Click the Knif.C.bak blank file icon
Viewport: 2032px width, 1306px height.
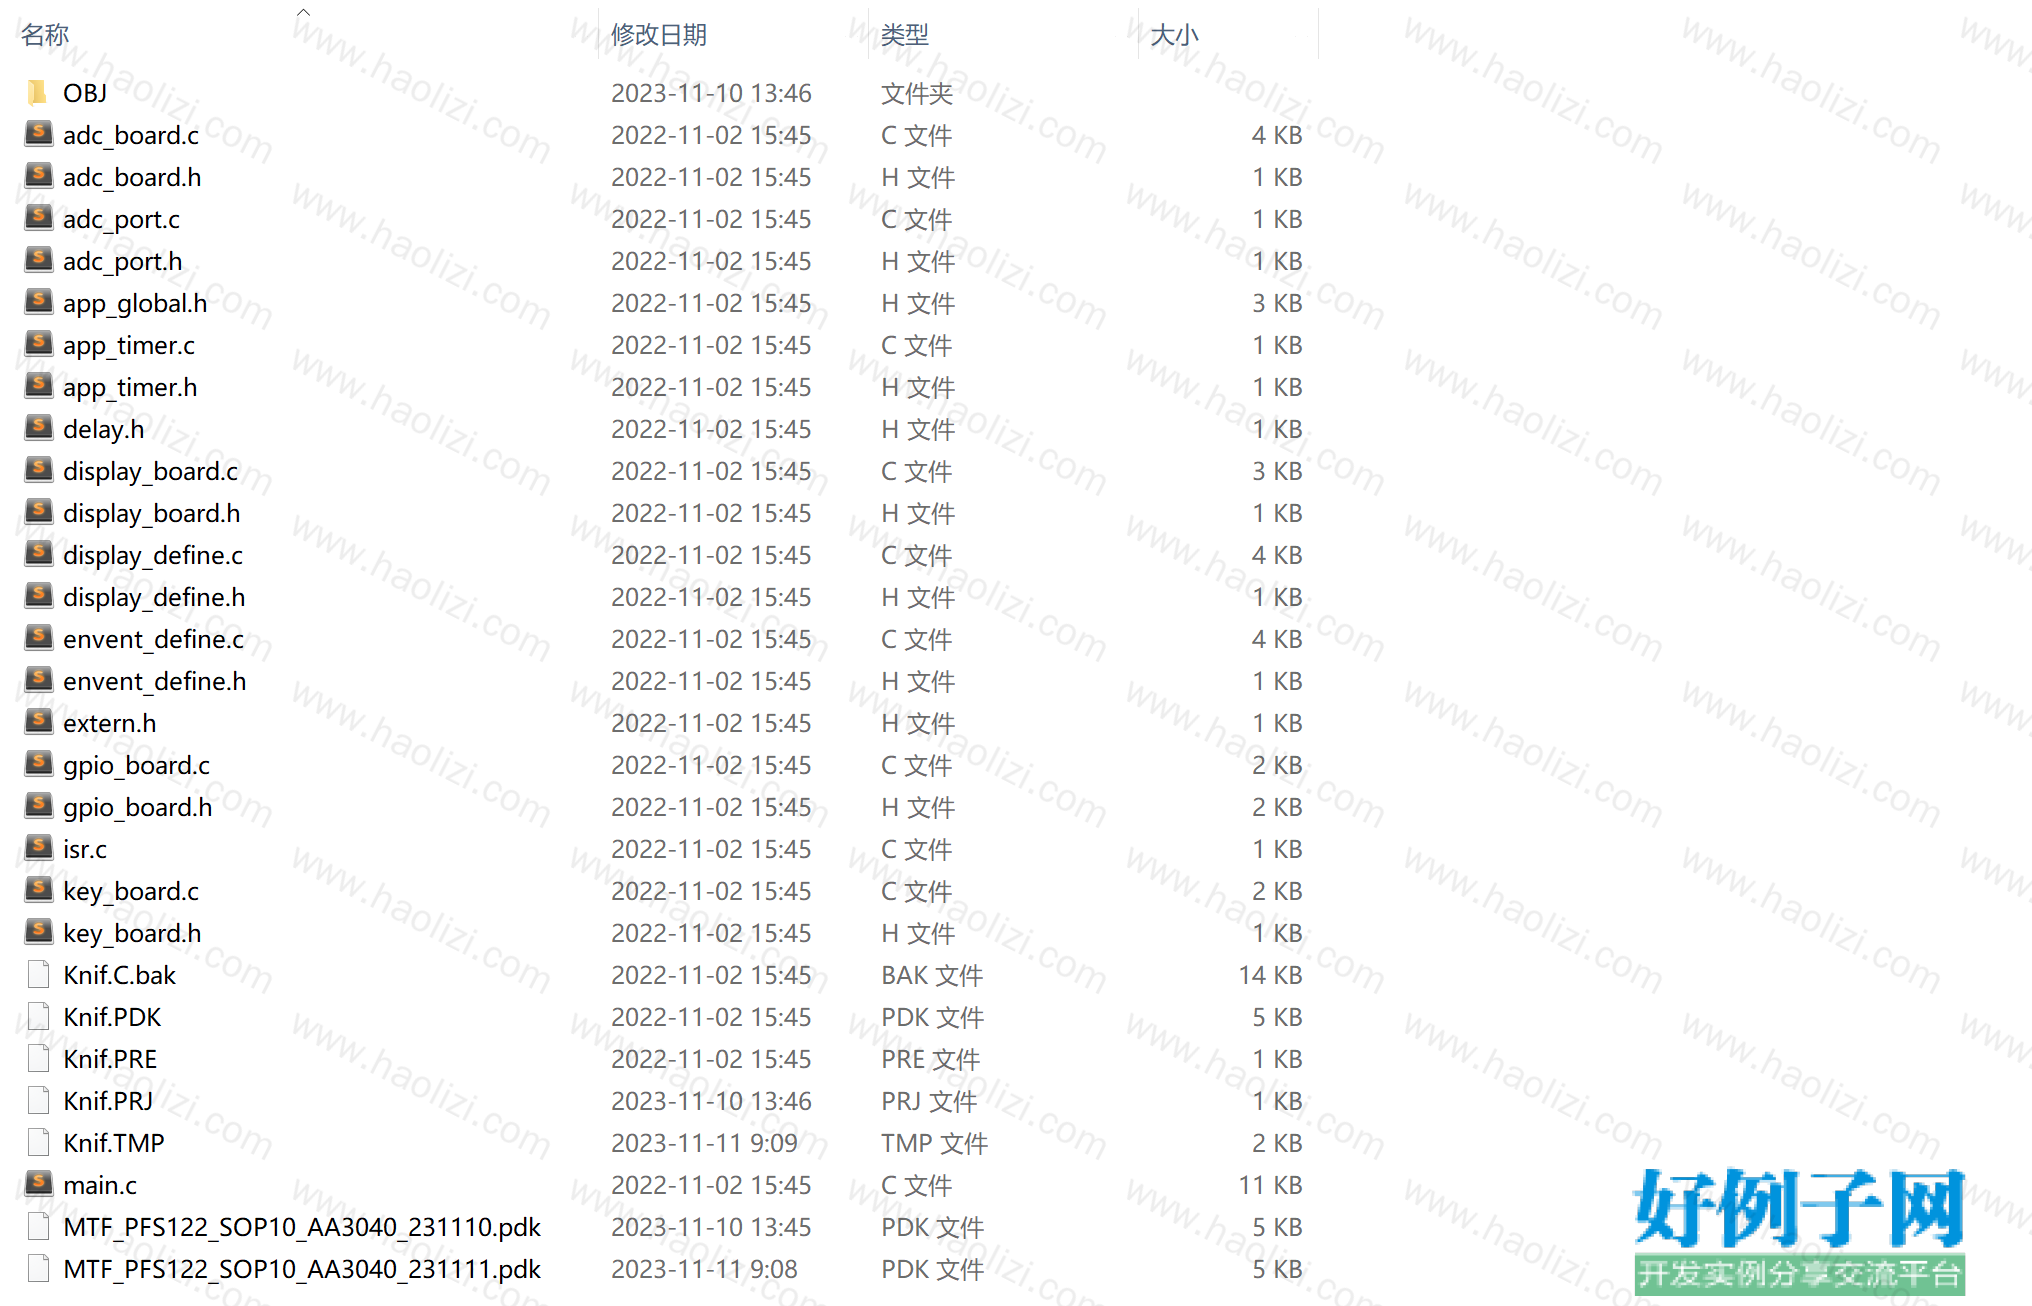(38, 974)
